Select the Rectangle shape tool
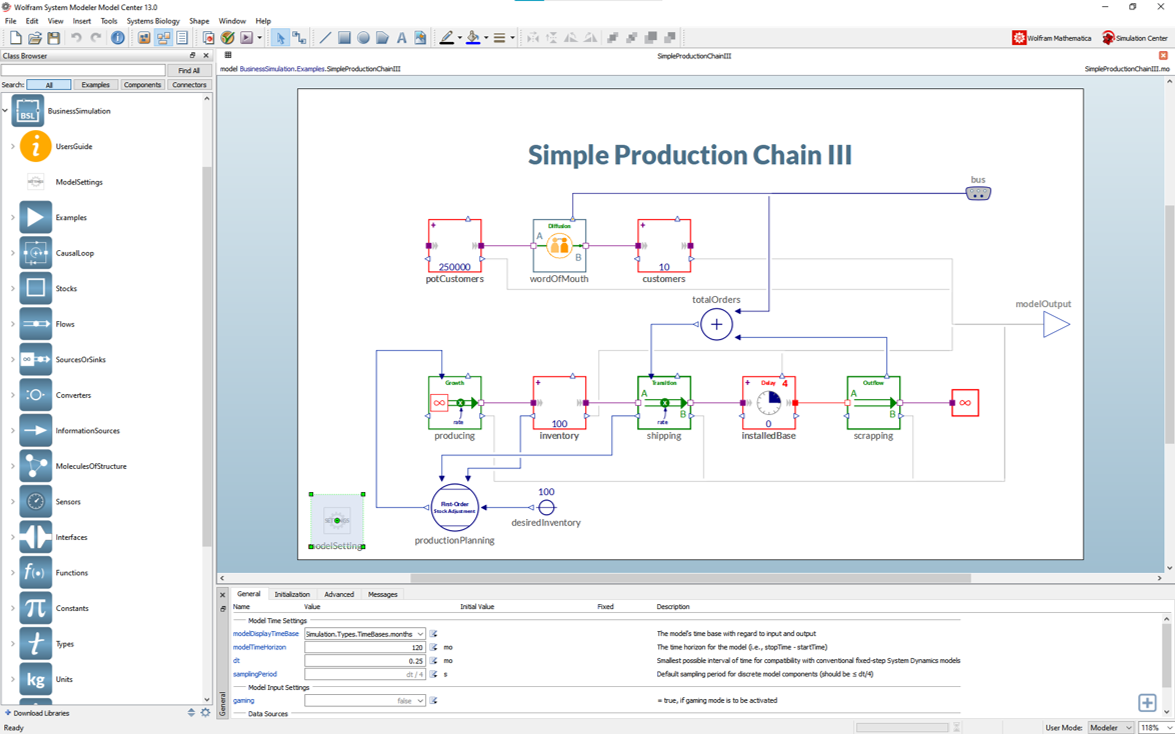Image resolution: width=1175 pixels, height=734 pixels. tap(344, 38)
